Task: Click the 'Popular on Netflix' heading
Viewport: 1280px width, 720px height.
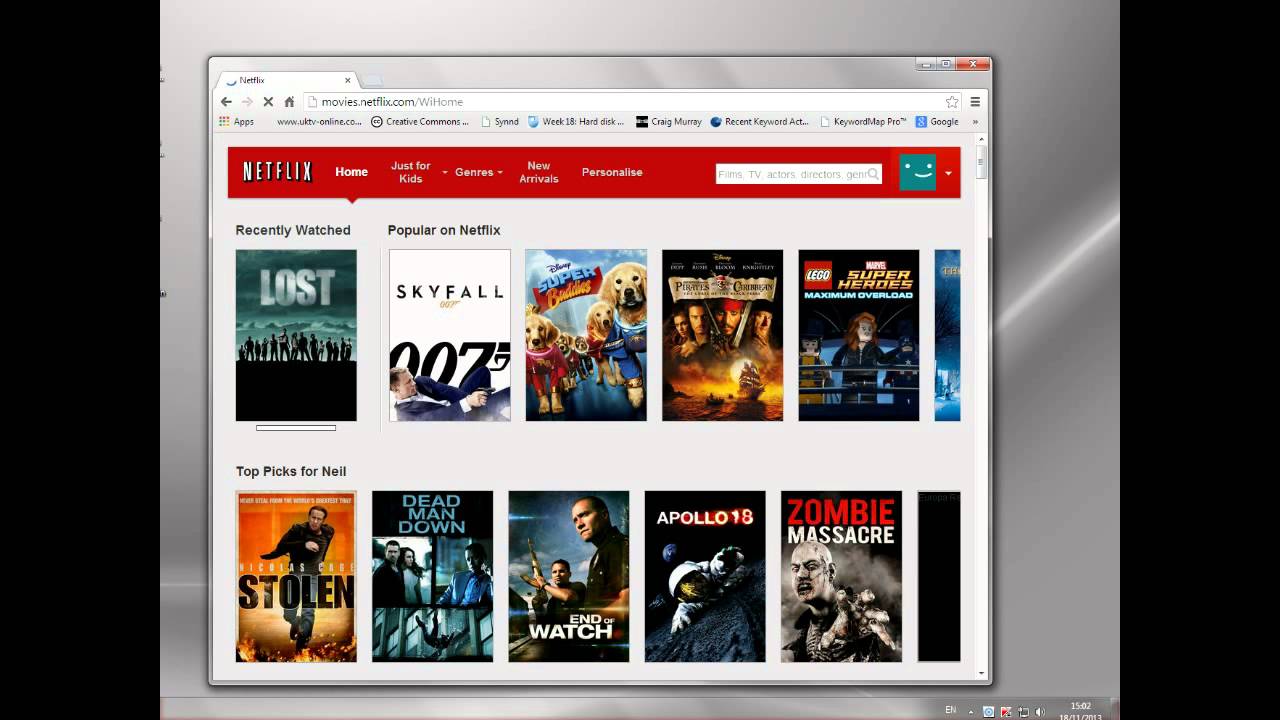Action: (444, 230)
